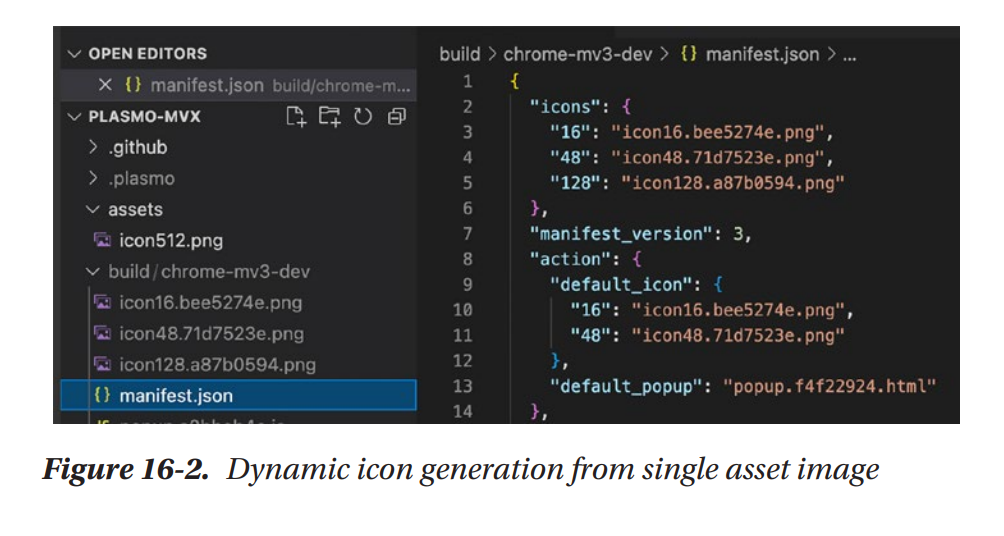The width and height of the screenshot is (1004, 536).
Task: Collapse the build/chrome-mv3-dev folder
Action: [x=93, y=272]
